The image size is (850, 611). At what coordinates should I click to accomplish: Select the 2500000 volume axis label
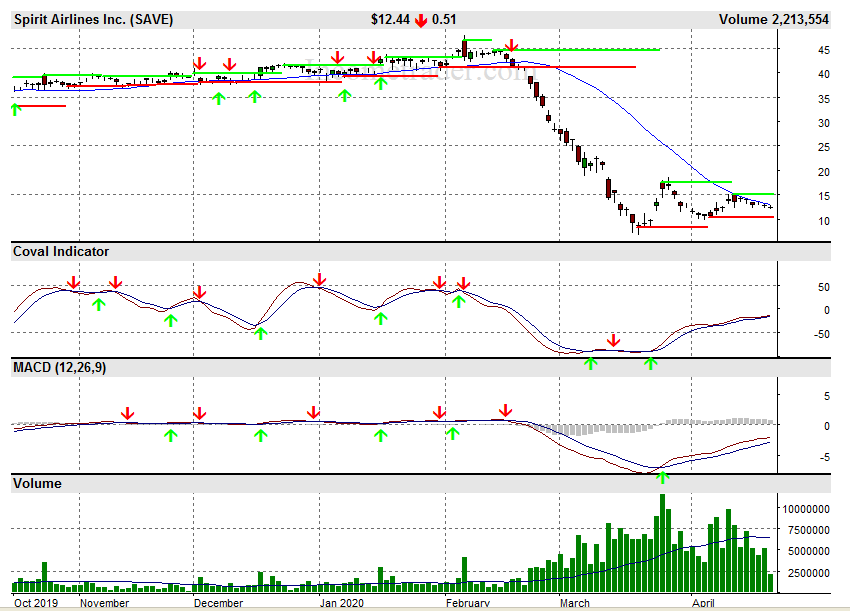click(808, 573)
